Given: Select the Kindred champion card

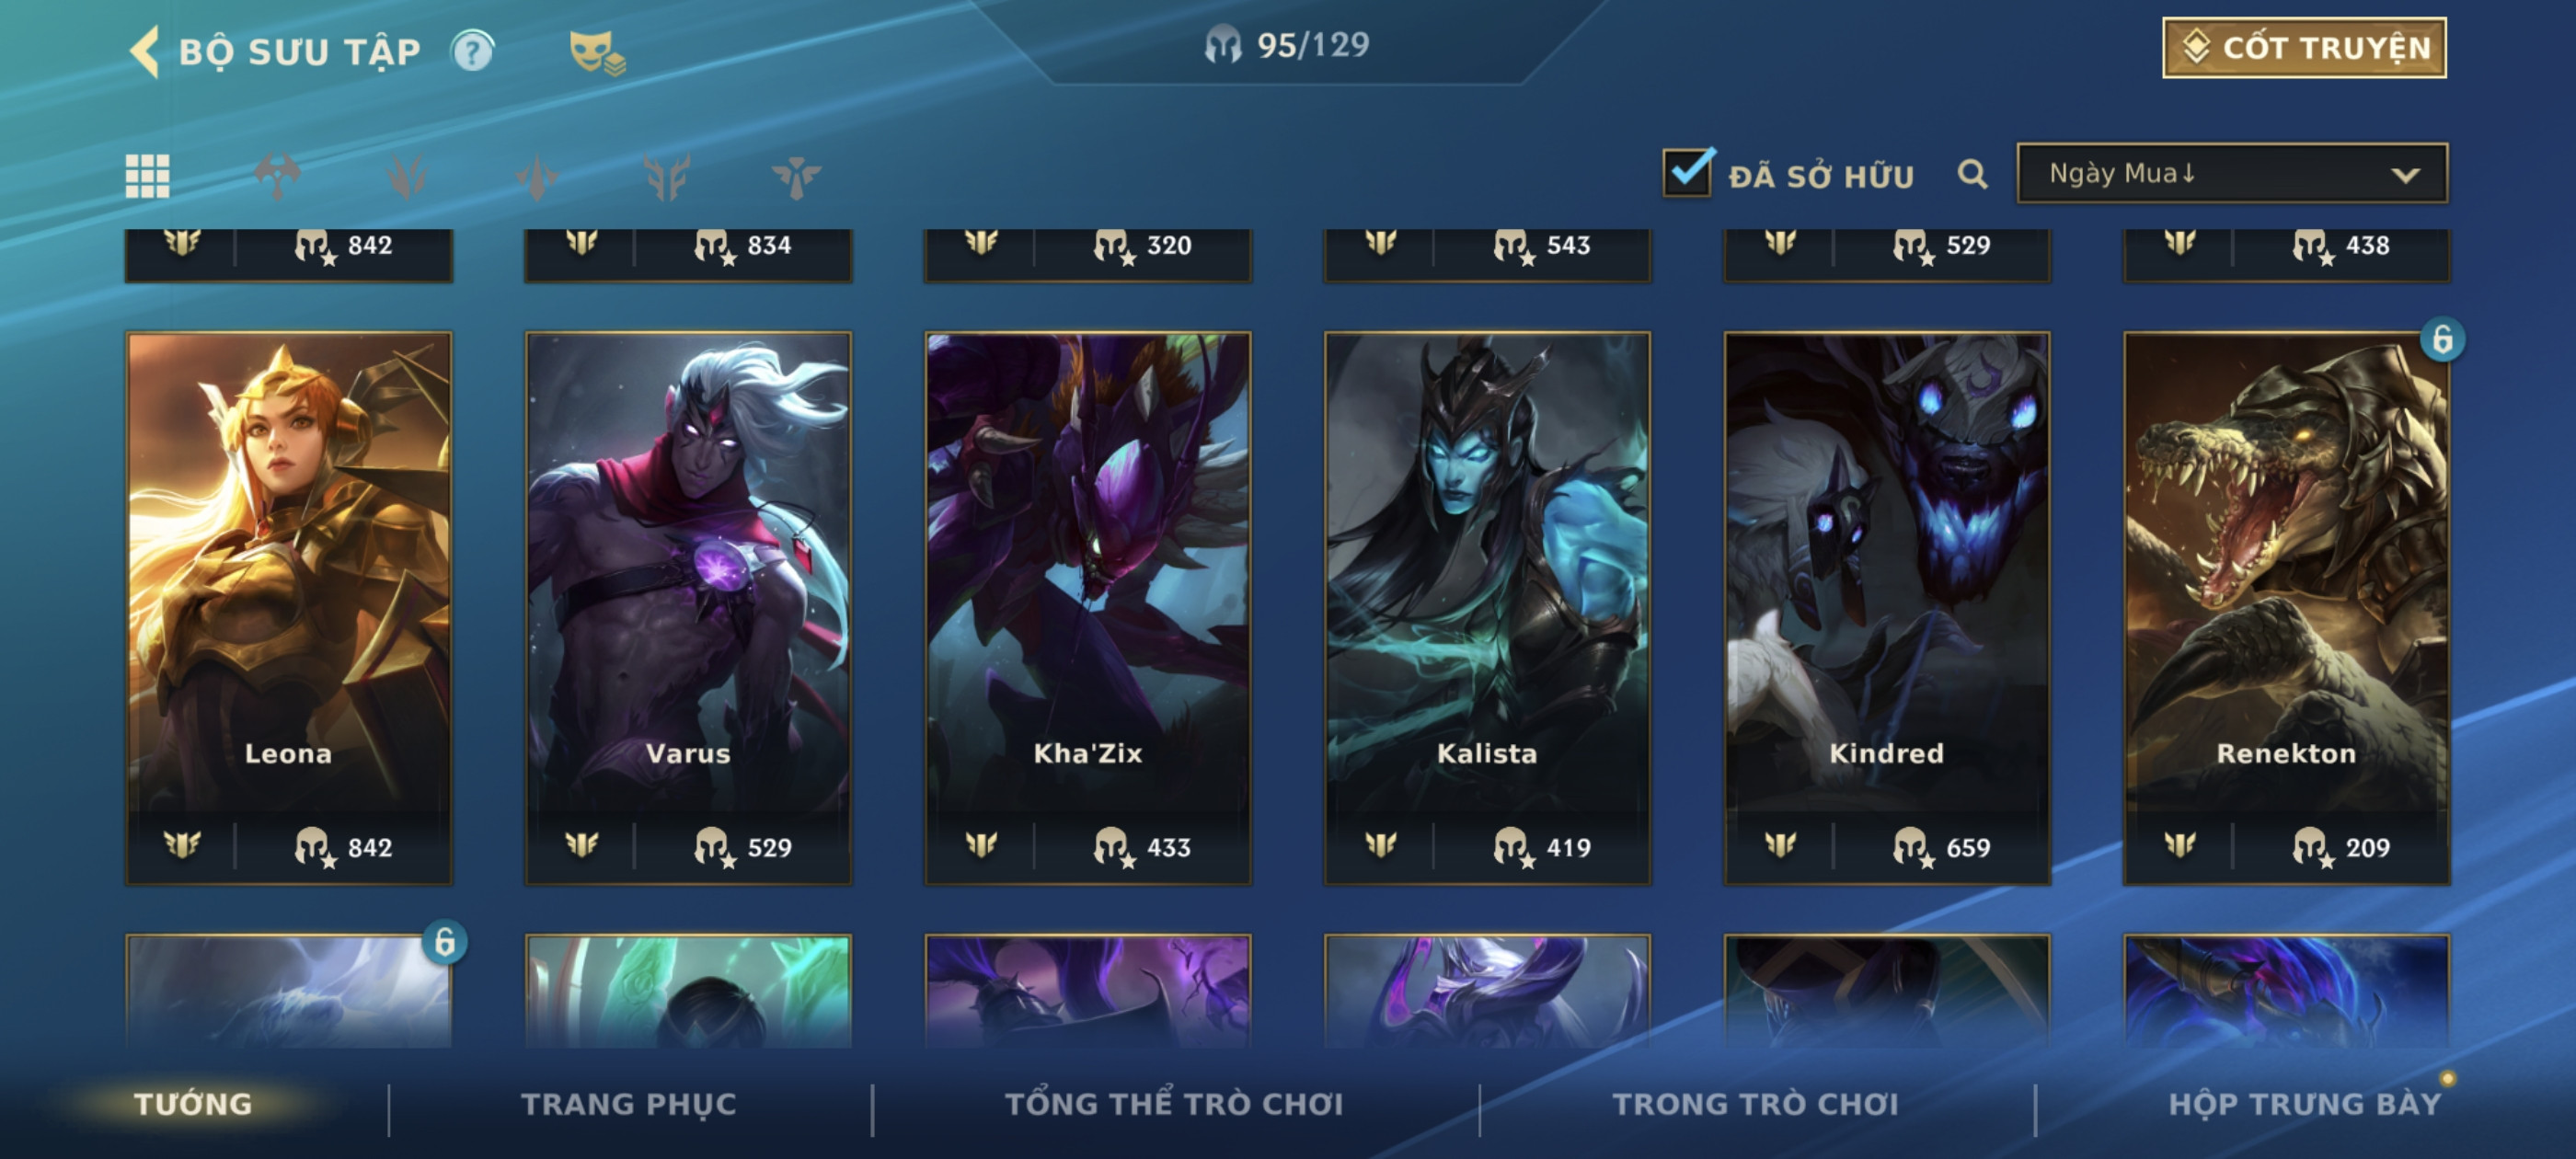Looking at the screenshot, I should 1886,608.
